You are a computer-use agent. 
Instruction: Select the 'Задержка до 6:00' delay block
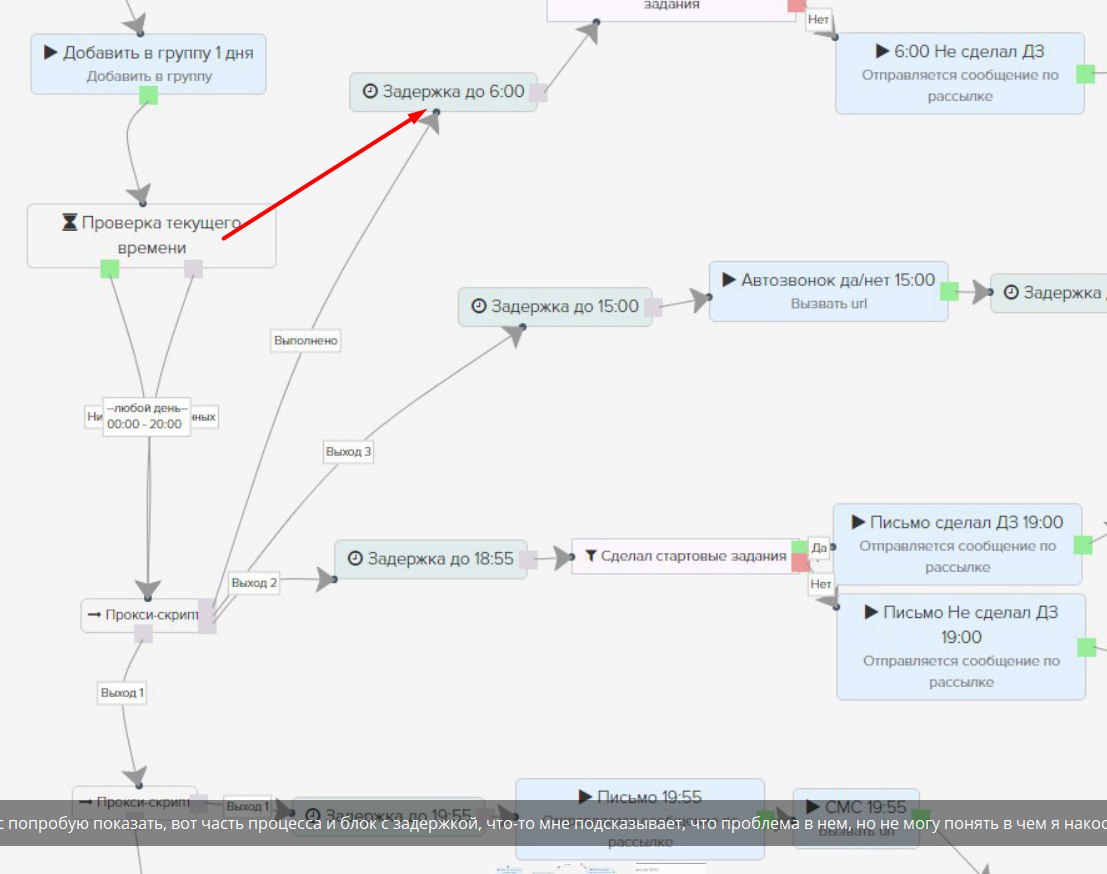pos(443,92)
